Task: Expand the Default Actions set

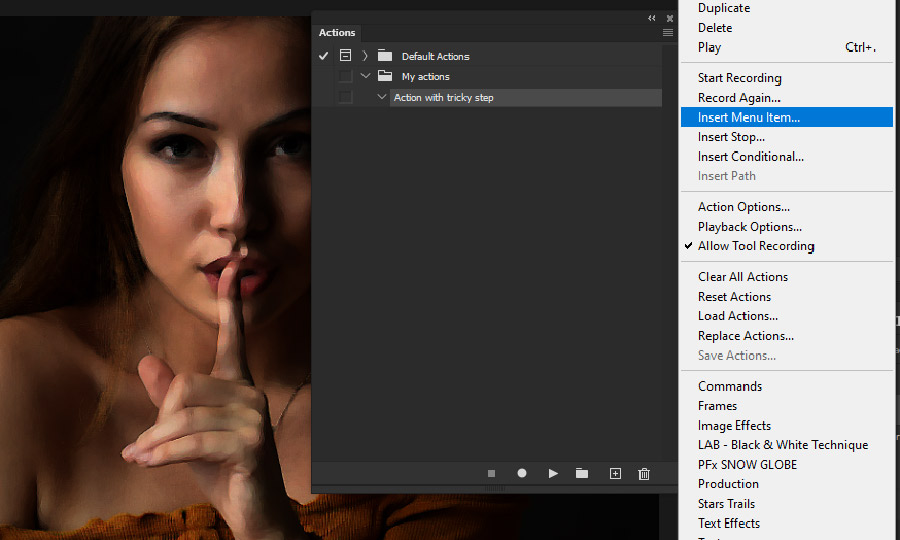Action: (365, 56)
